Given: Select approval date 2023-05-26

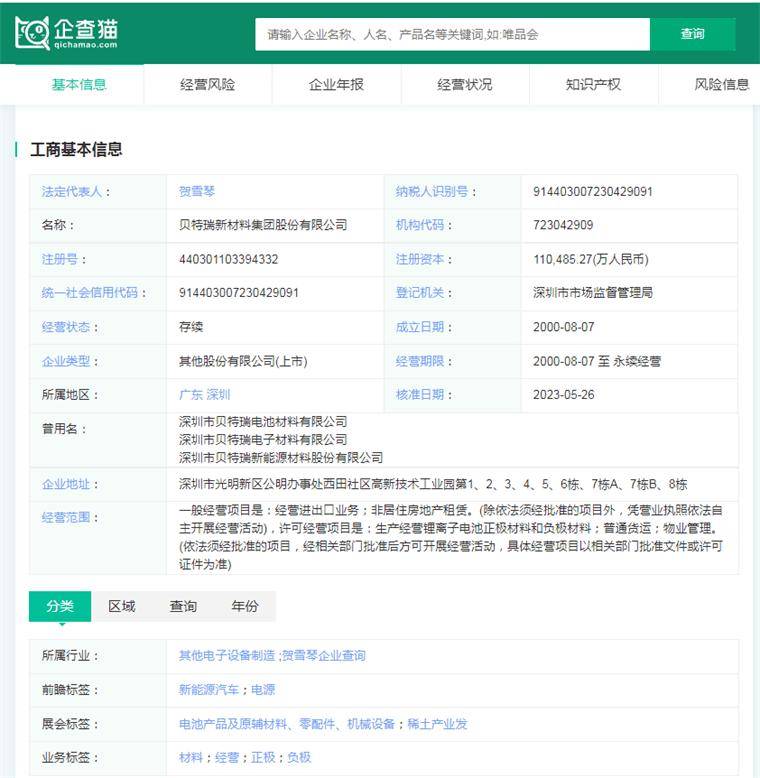Looking at the screenshot, I should click(564, 395).
